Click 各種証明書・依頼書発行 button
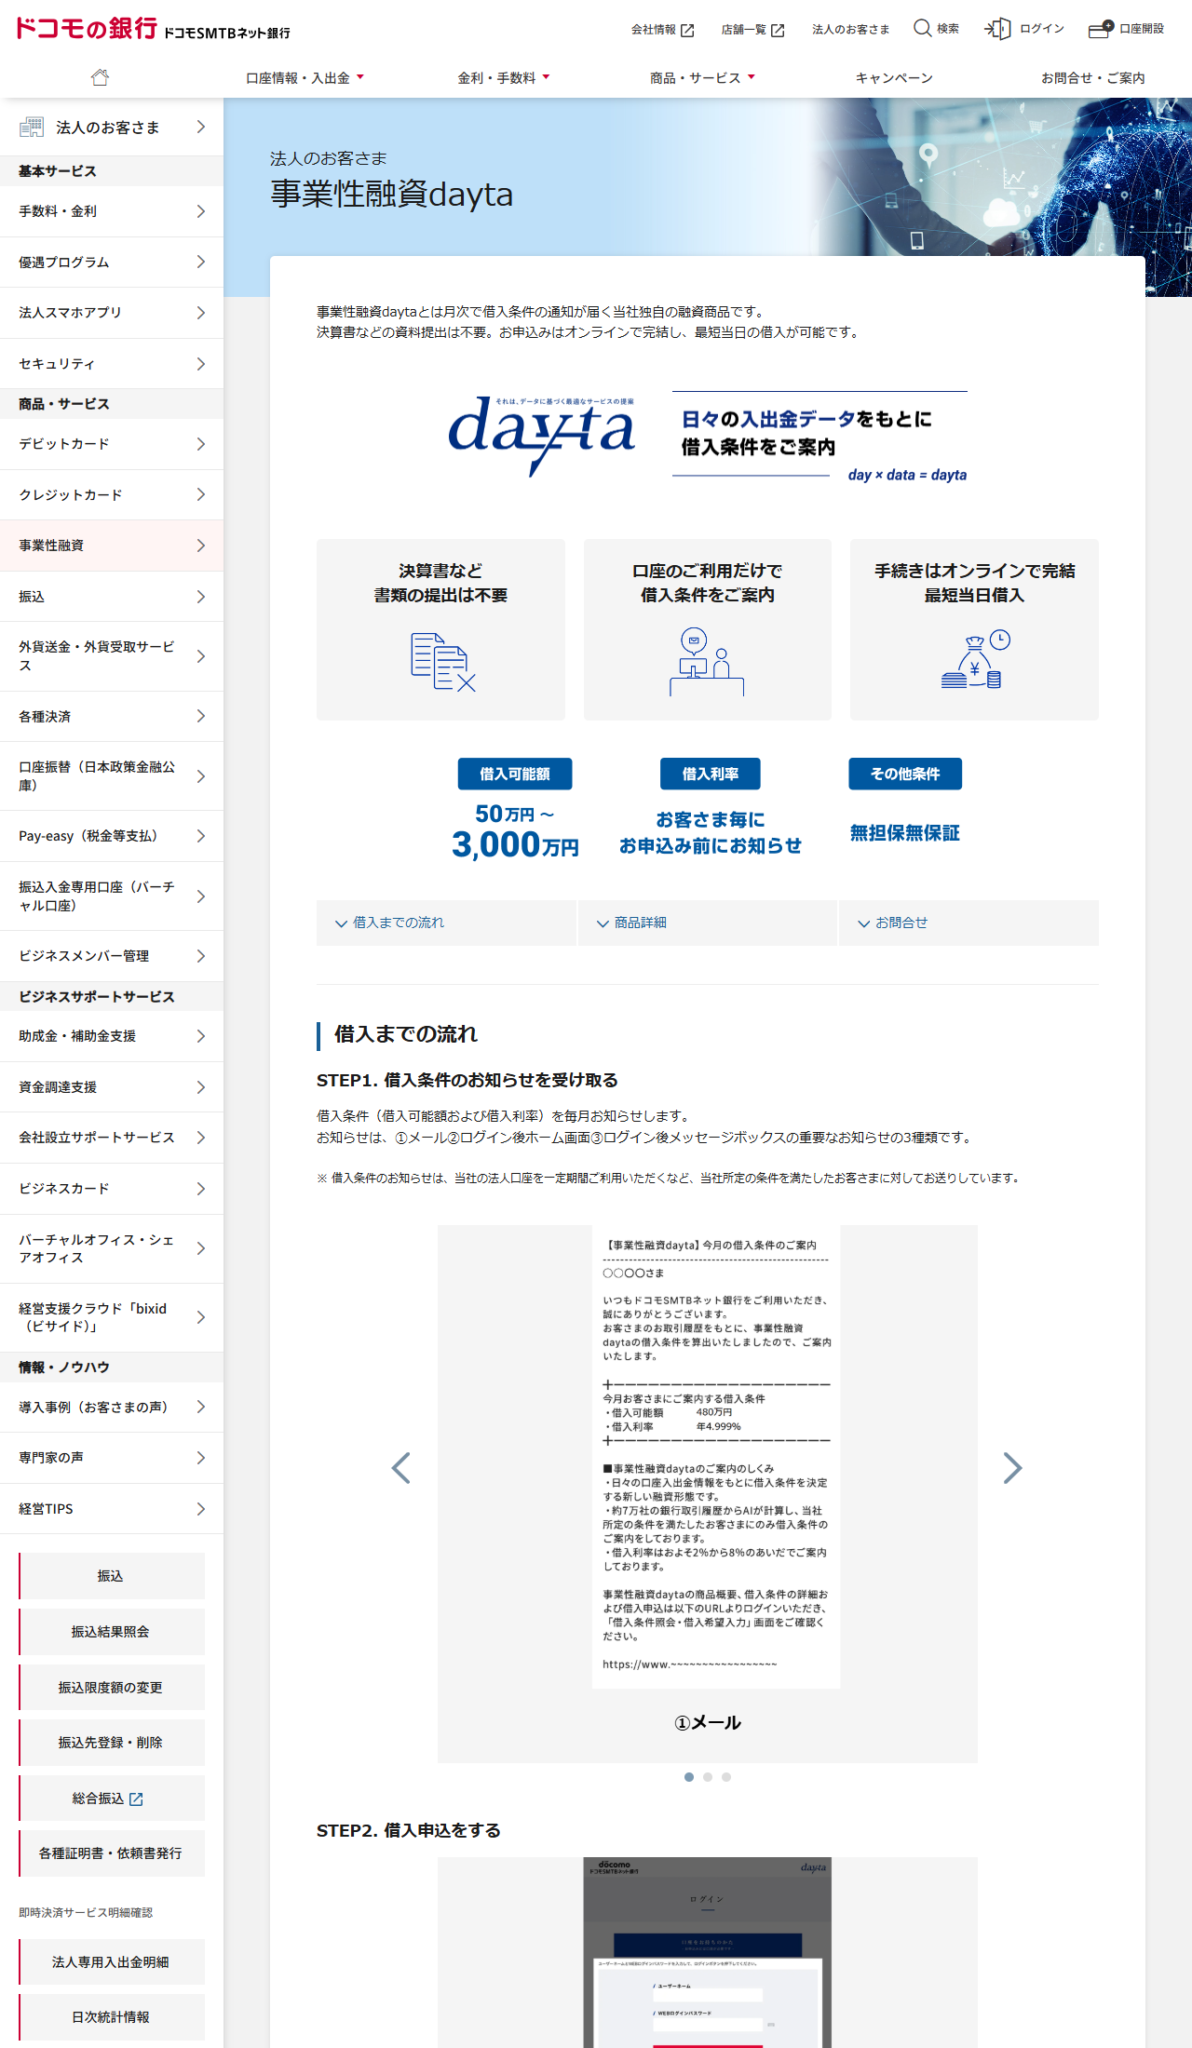 pyautogui.click(x=111, y=1854)
